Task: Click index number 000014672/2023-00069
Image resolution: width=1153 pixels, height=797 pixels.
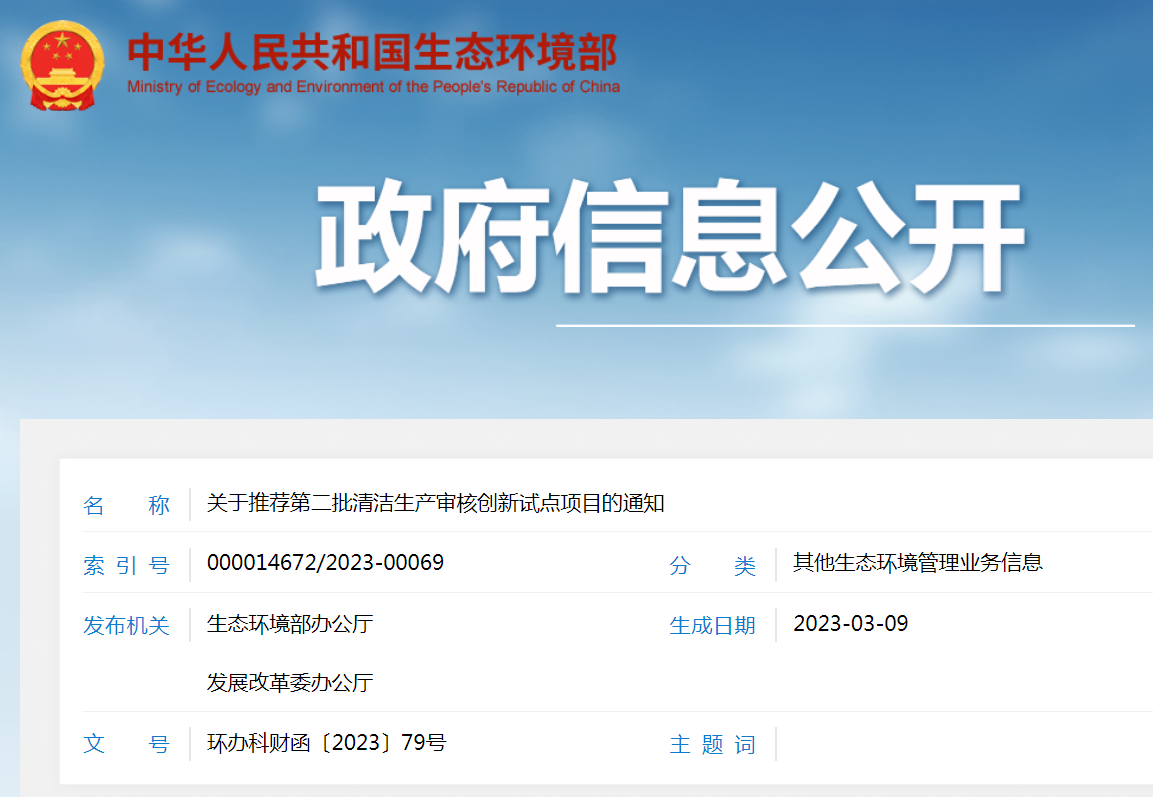Action: click(325, 563)
